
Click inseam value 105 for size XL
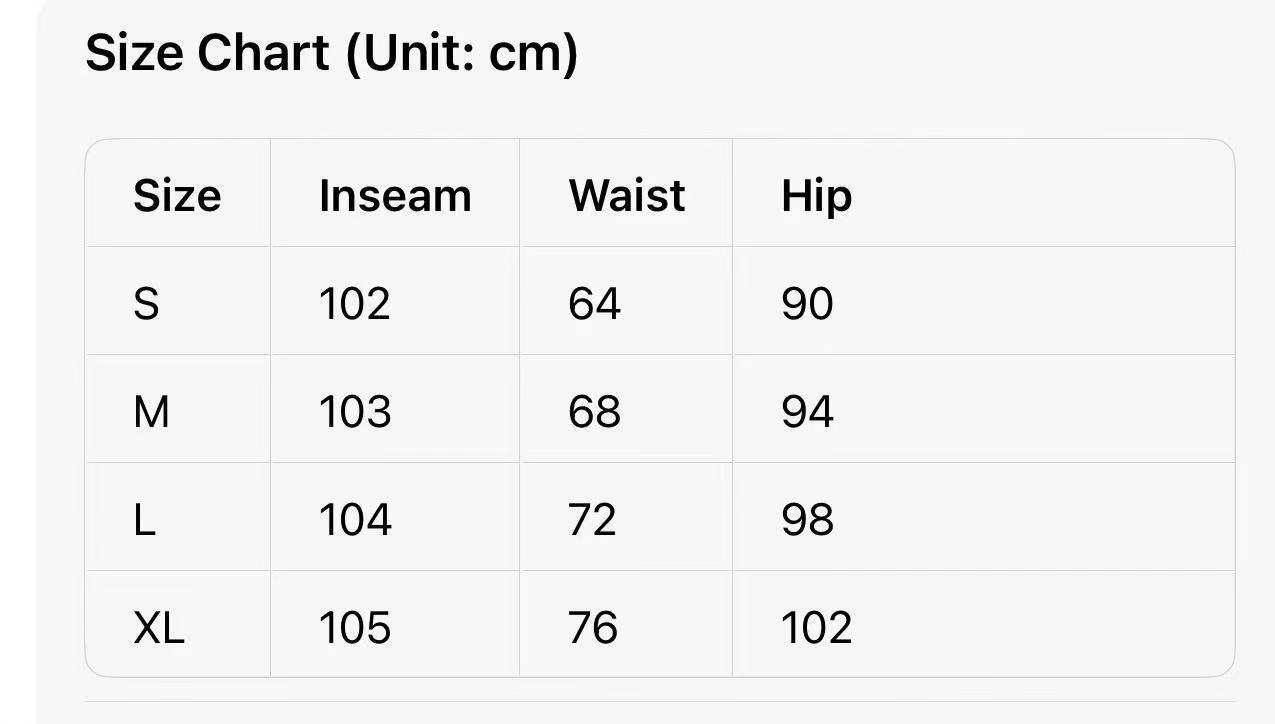pos(354,627)
